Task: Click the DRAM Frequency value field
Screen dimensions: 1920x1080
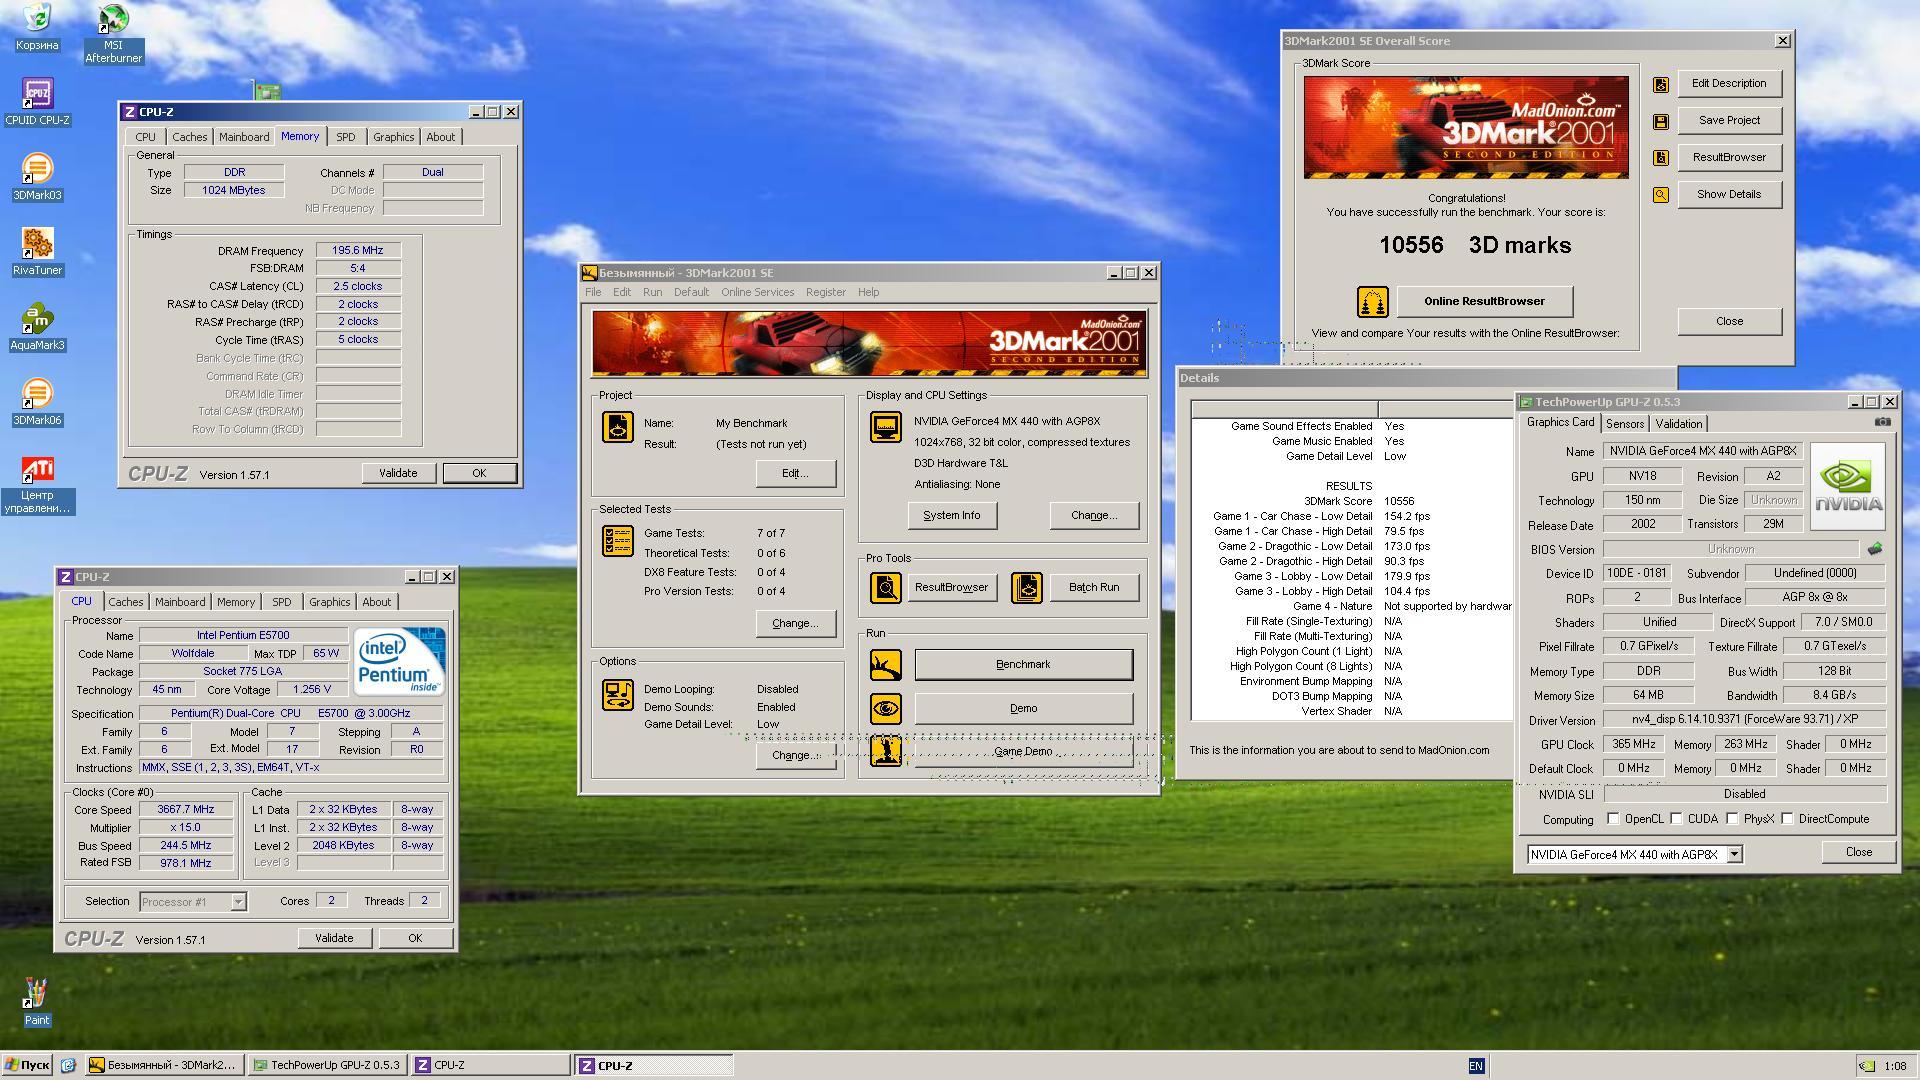Action: point(358,251)
